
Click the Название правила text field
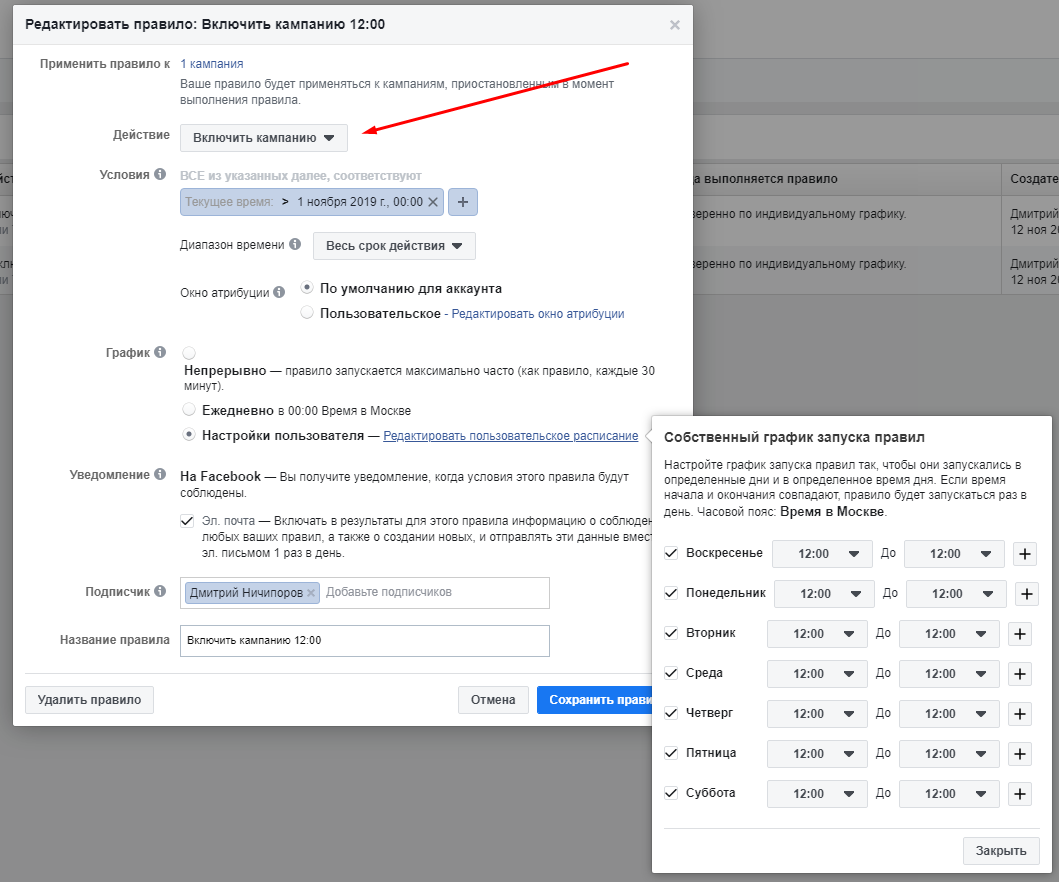365,641
